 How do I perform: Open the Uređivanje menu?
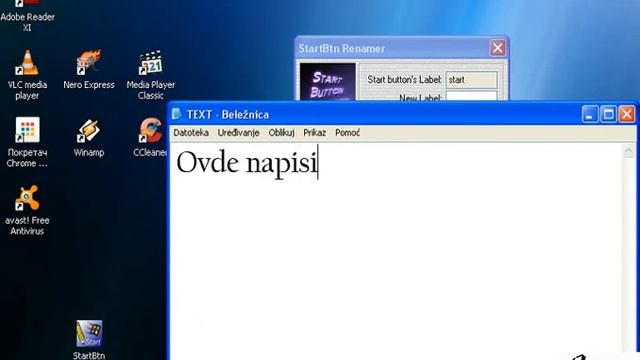coord(238,133)
